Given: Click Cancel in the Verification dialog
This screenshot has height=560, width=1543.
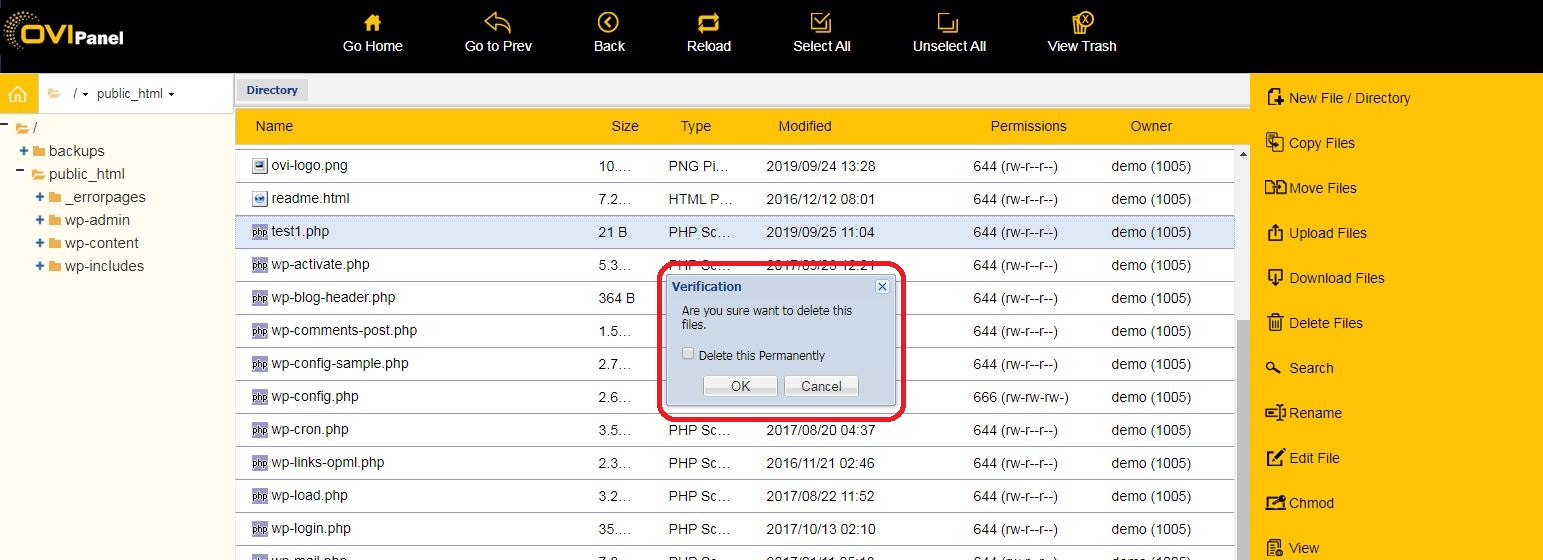Looking at the screenshot, I should pos(821,386).
